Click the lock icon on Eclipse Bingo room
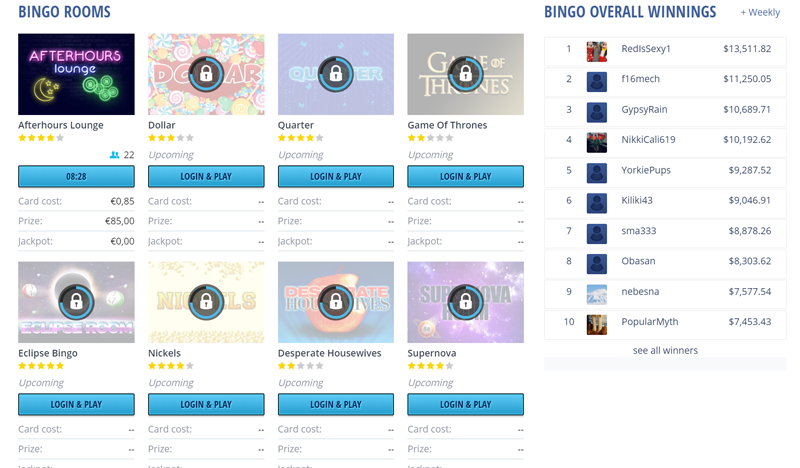 click(76, 300)
